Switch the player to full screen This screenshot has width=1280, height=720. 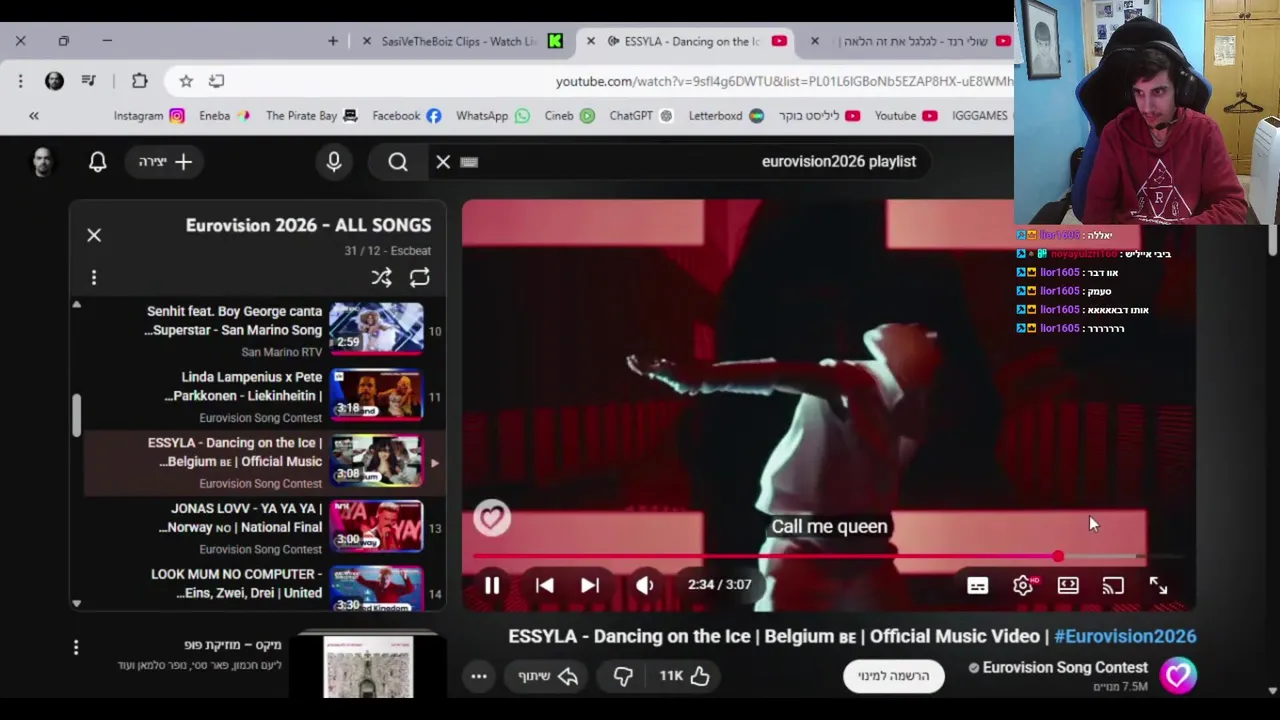coord(1158,586)
